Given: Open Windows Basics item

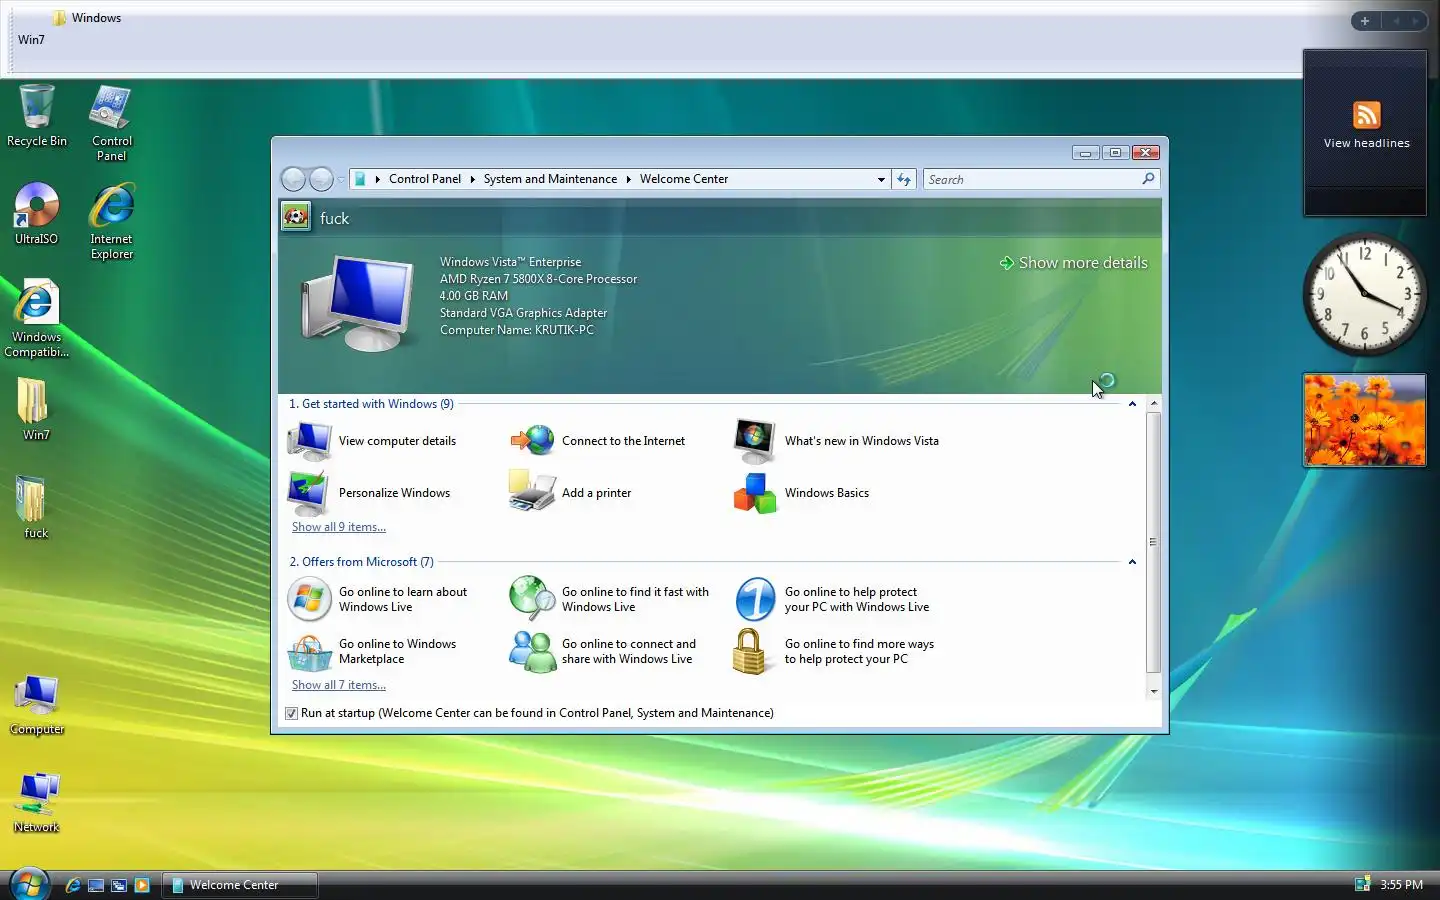Looking at the screenshot, I should (x=801, y=493).
